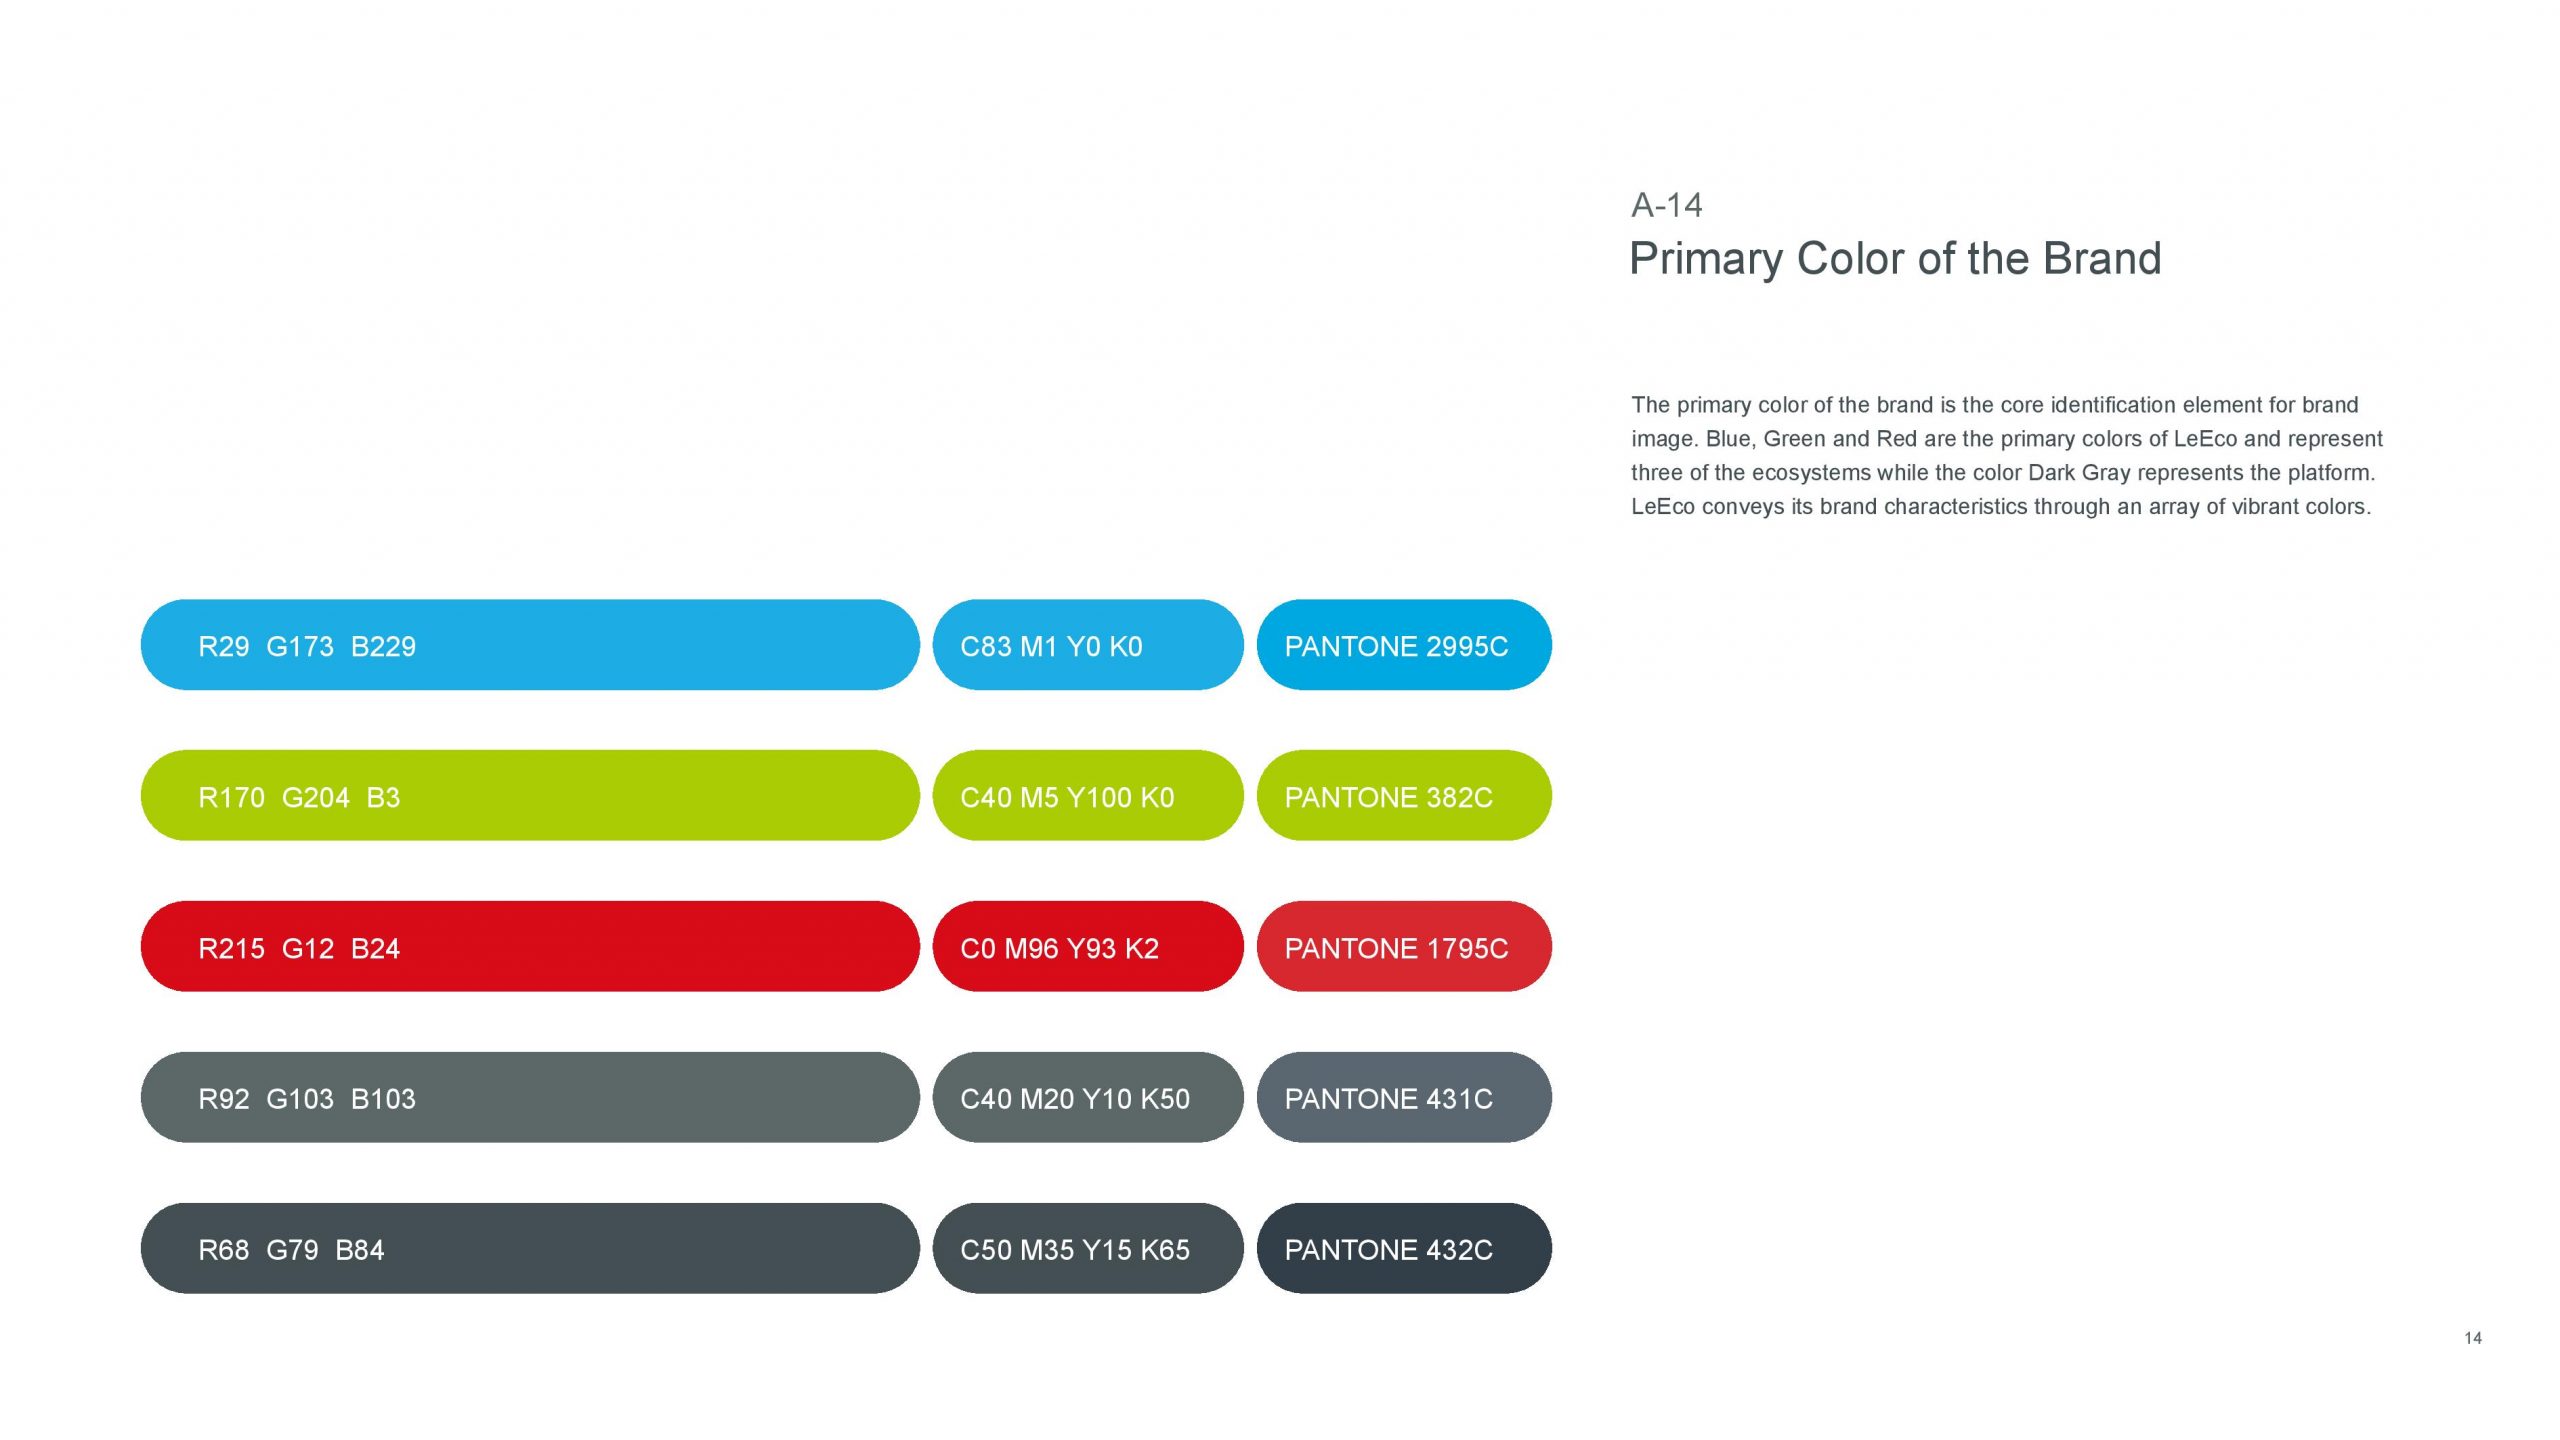Select the green C40 M5 Y100 K0 swatch
The height and width of the screenshot is (1440, 2560).
(1087, 796)
